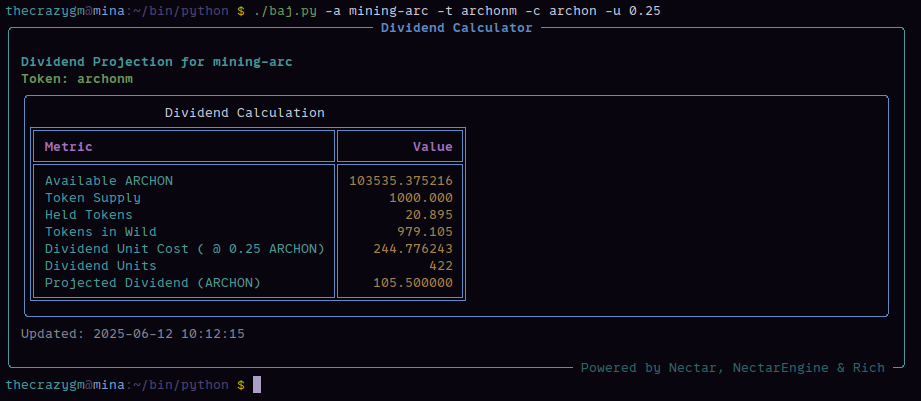Select the "Dividend Projection for mining-arc" heading
The image size is (921, 401).
(x=157, y=62)
